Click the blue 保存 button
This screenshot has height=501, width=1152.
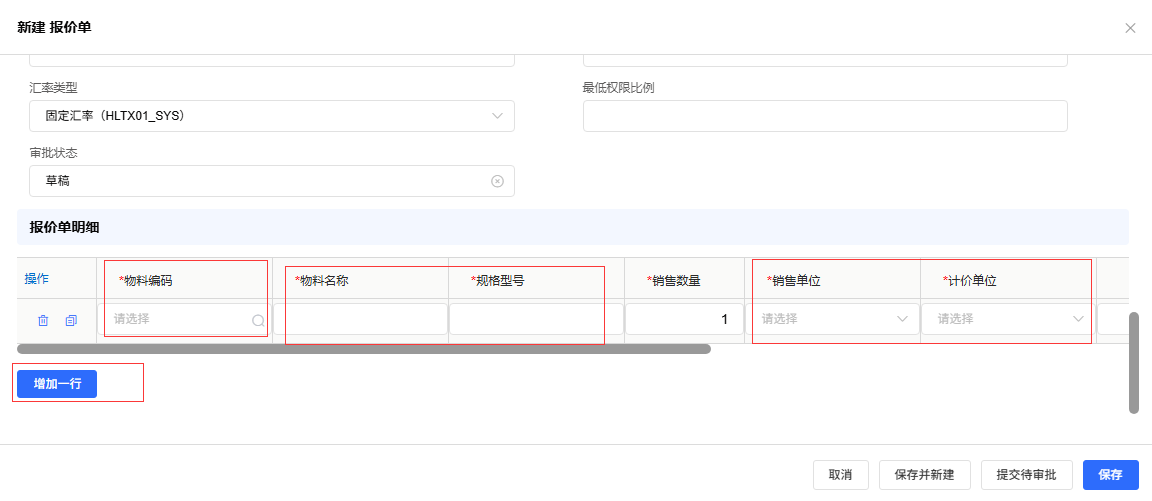coord(1110,475)
